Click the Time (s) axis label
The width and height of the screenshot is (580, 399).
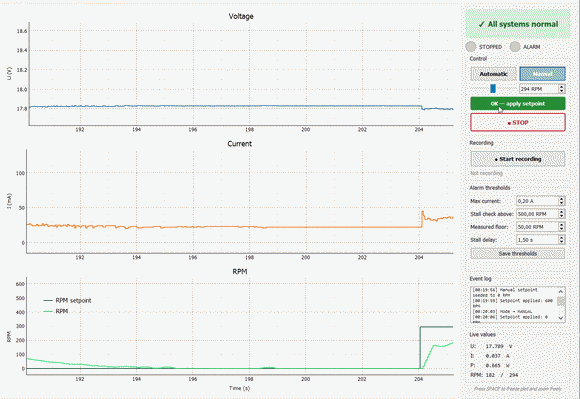click(x=239, y=388)
